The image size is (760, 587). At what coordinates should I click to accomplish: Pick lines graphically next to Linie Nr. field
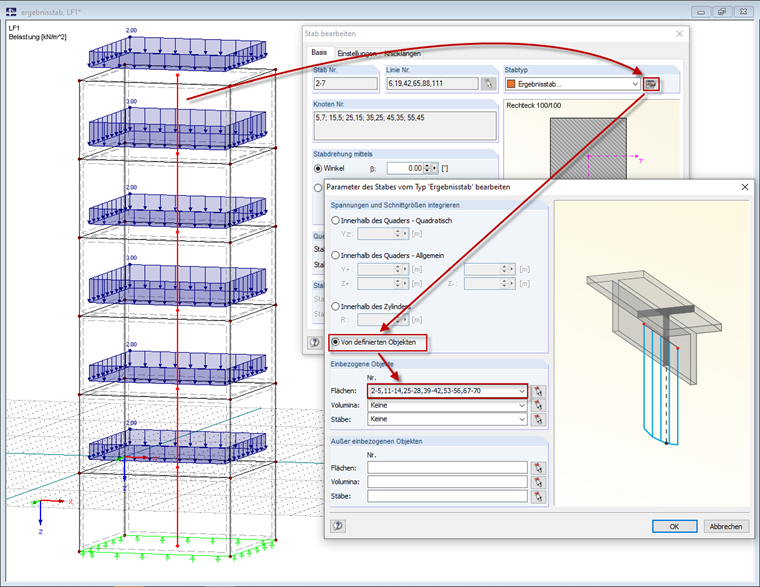pyautogui.click(x=489, y=84)
